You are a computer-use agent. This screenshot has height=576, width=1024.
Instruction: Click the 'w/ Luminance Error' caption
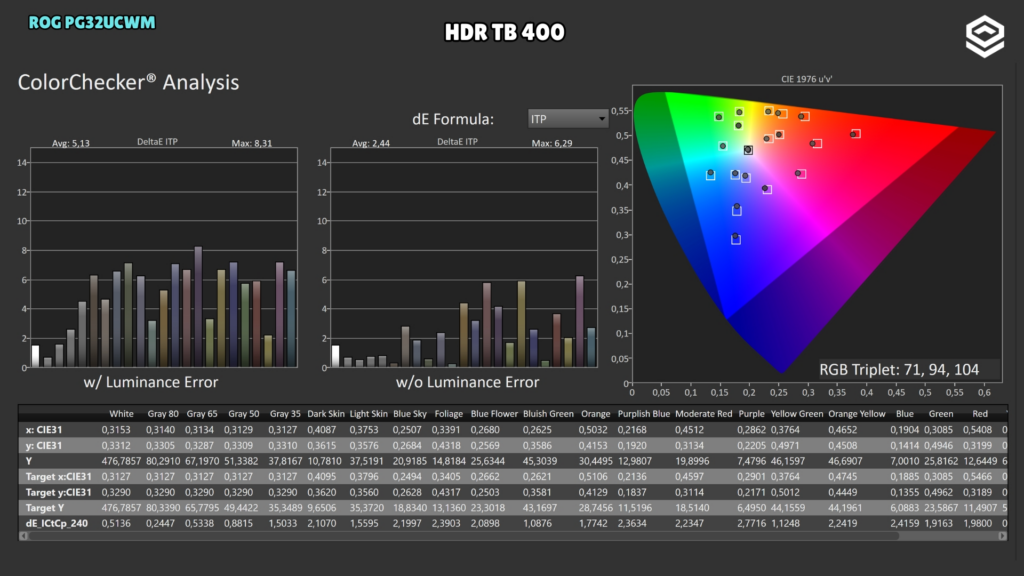151,382
